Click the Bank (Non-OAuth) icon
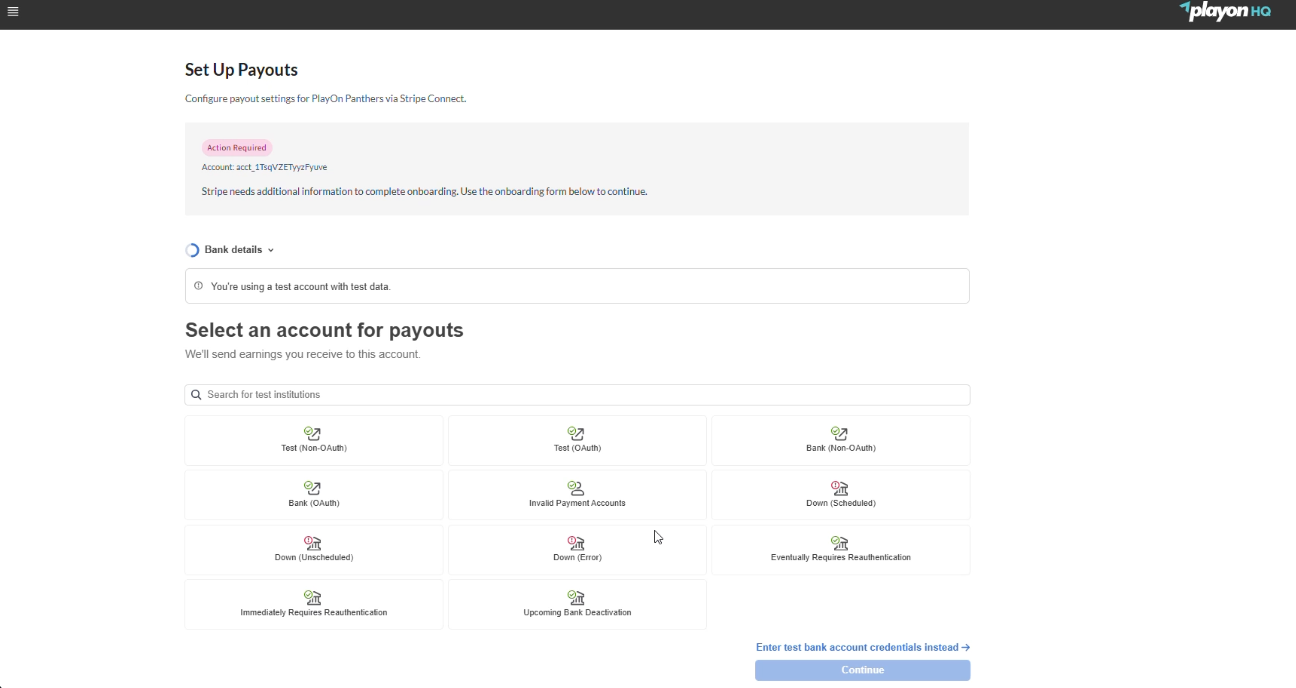1296x688 pixels. tap(840, 434)
